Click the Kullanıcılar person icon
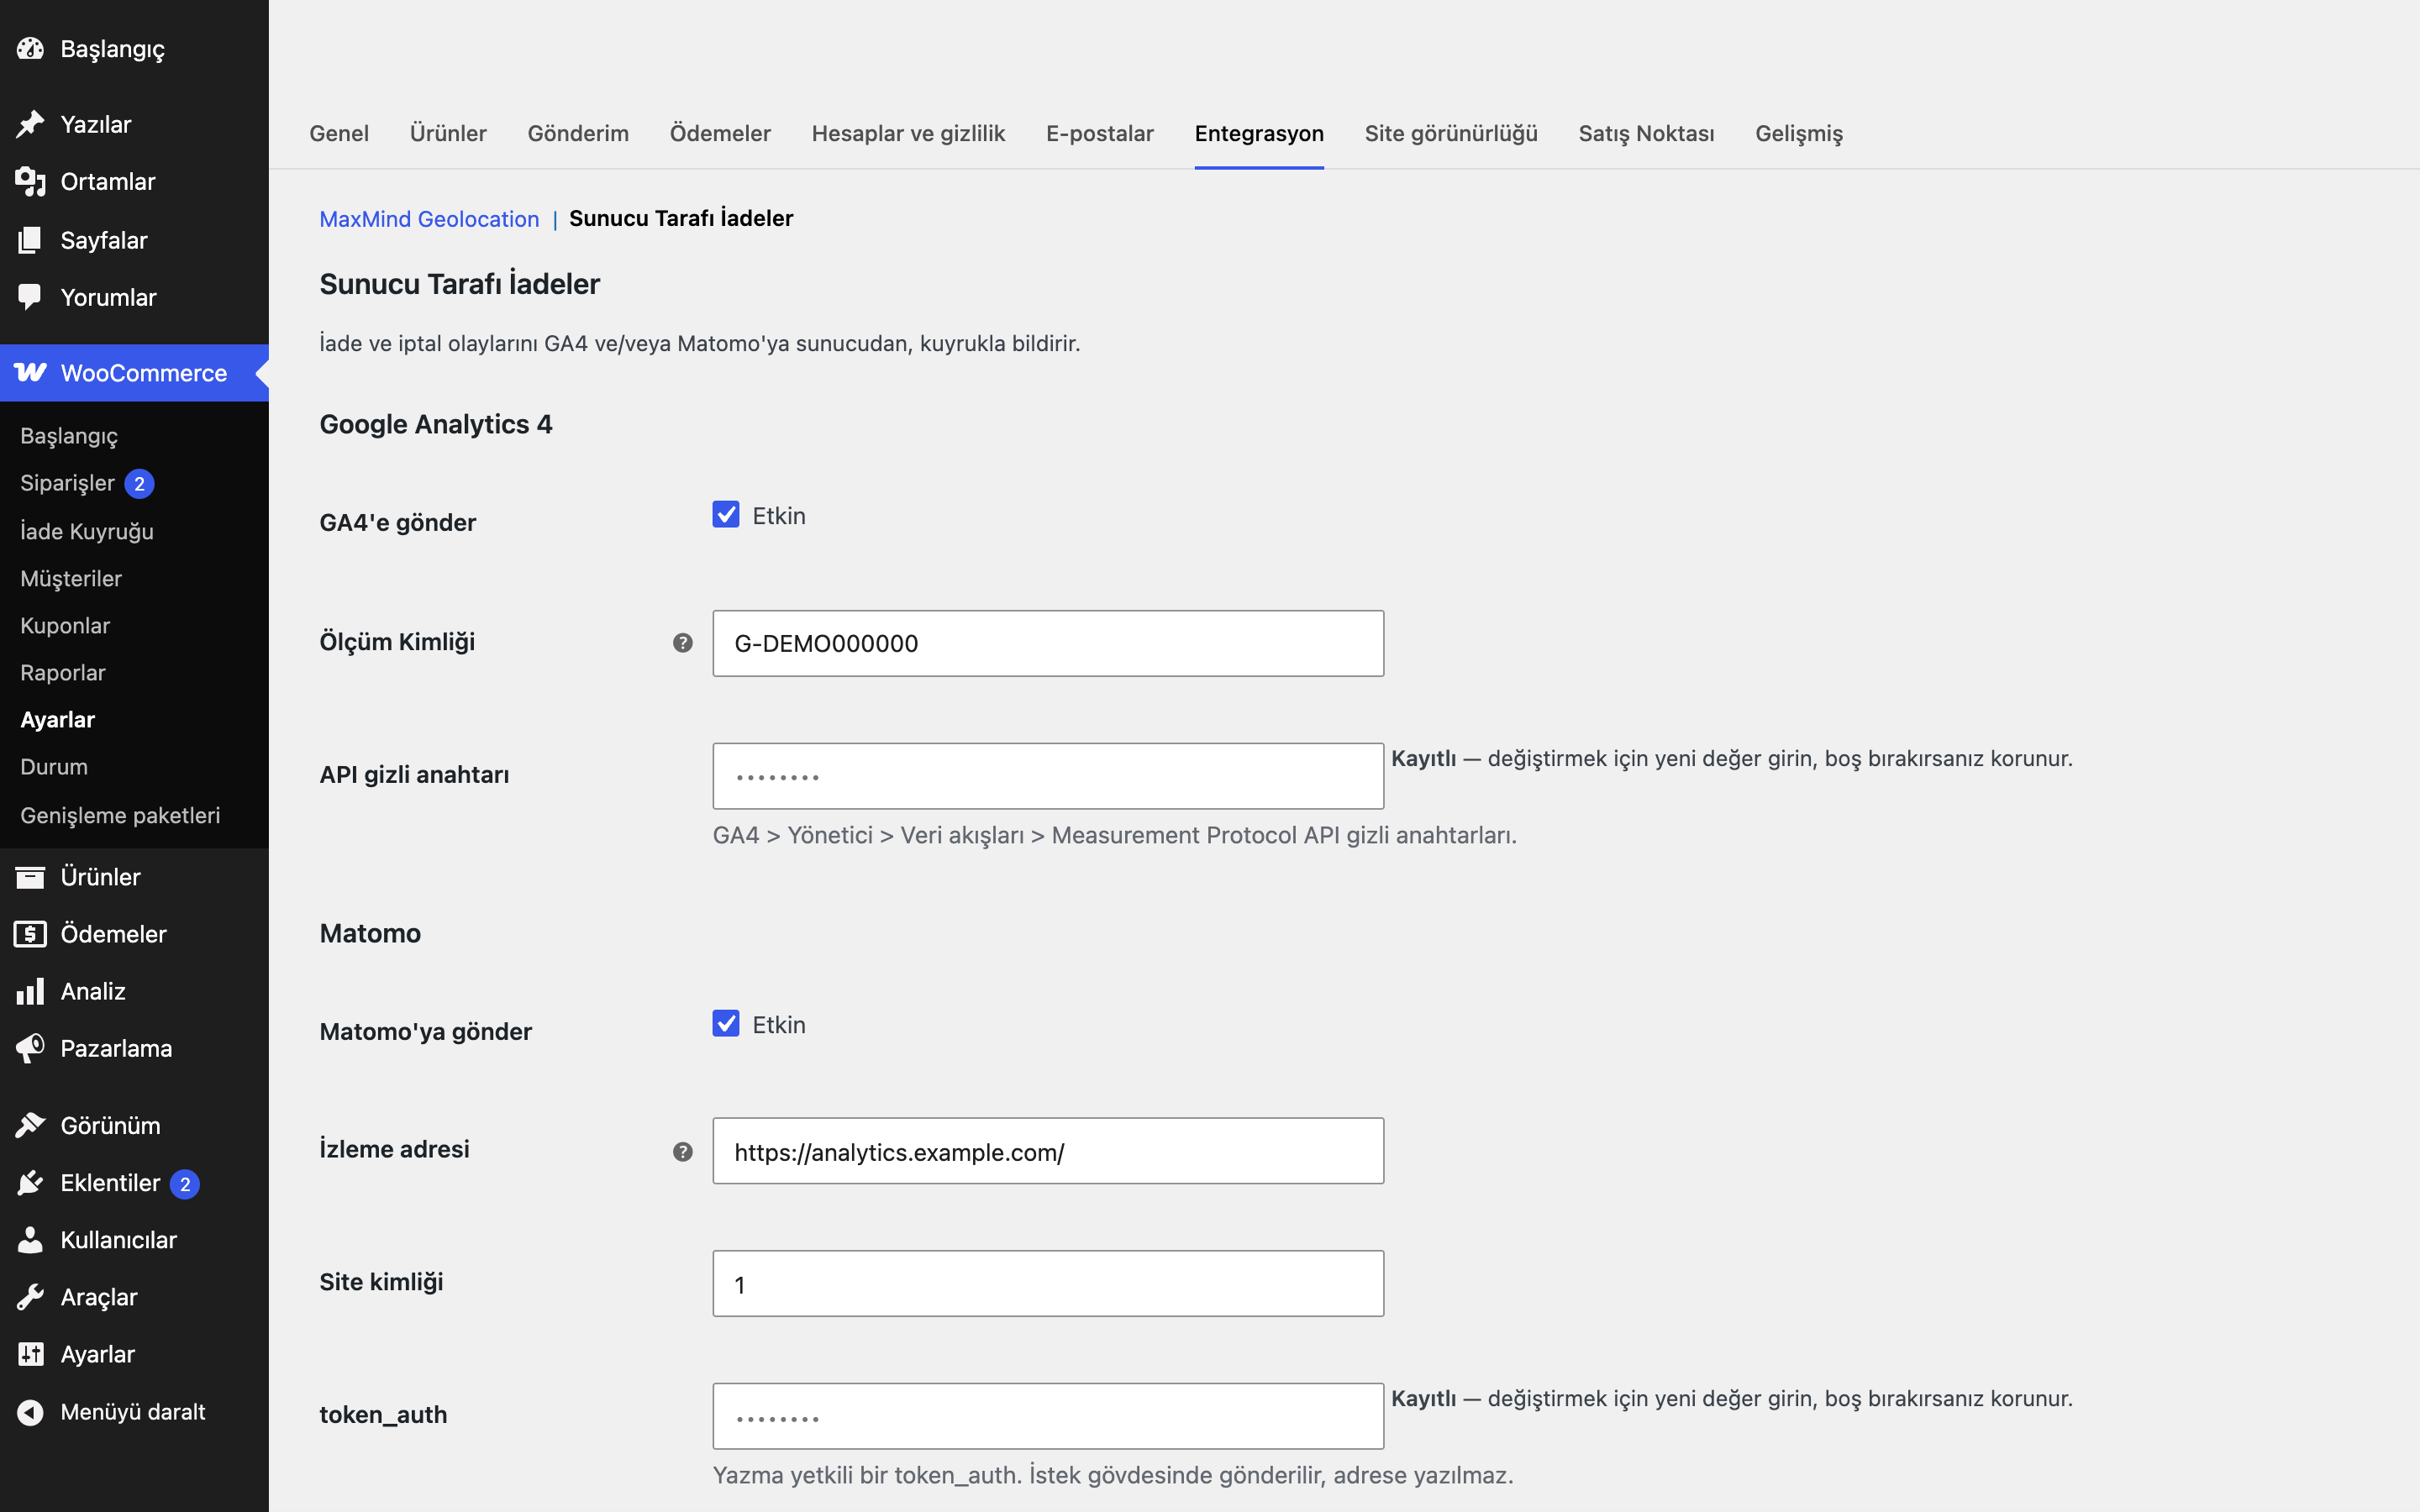The image size is (2420, 1512). pyautogui.click(x=30, y=1240)
